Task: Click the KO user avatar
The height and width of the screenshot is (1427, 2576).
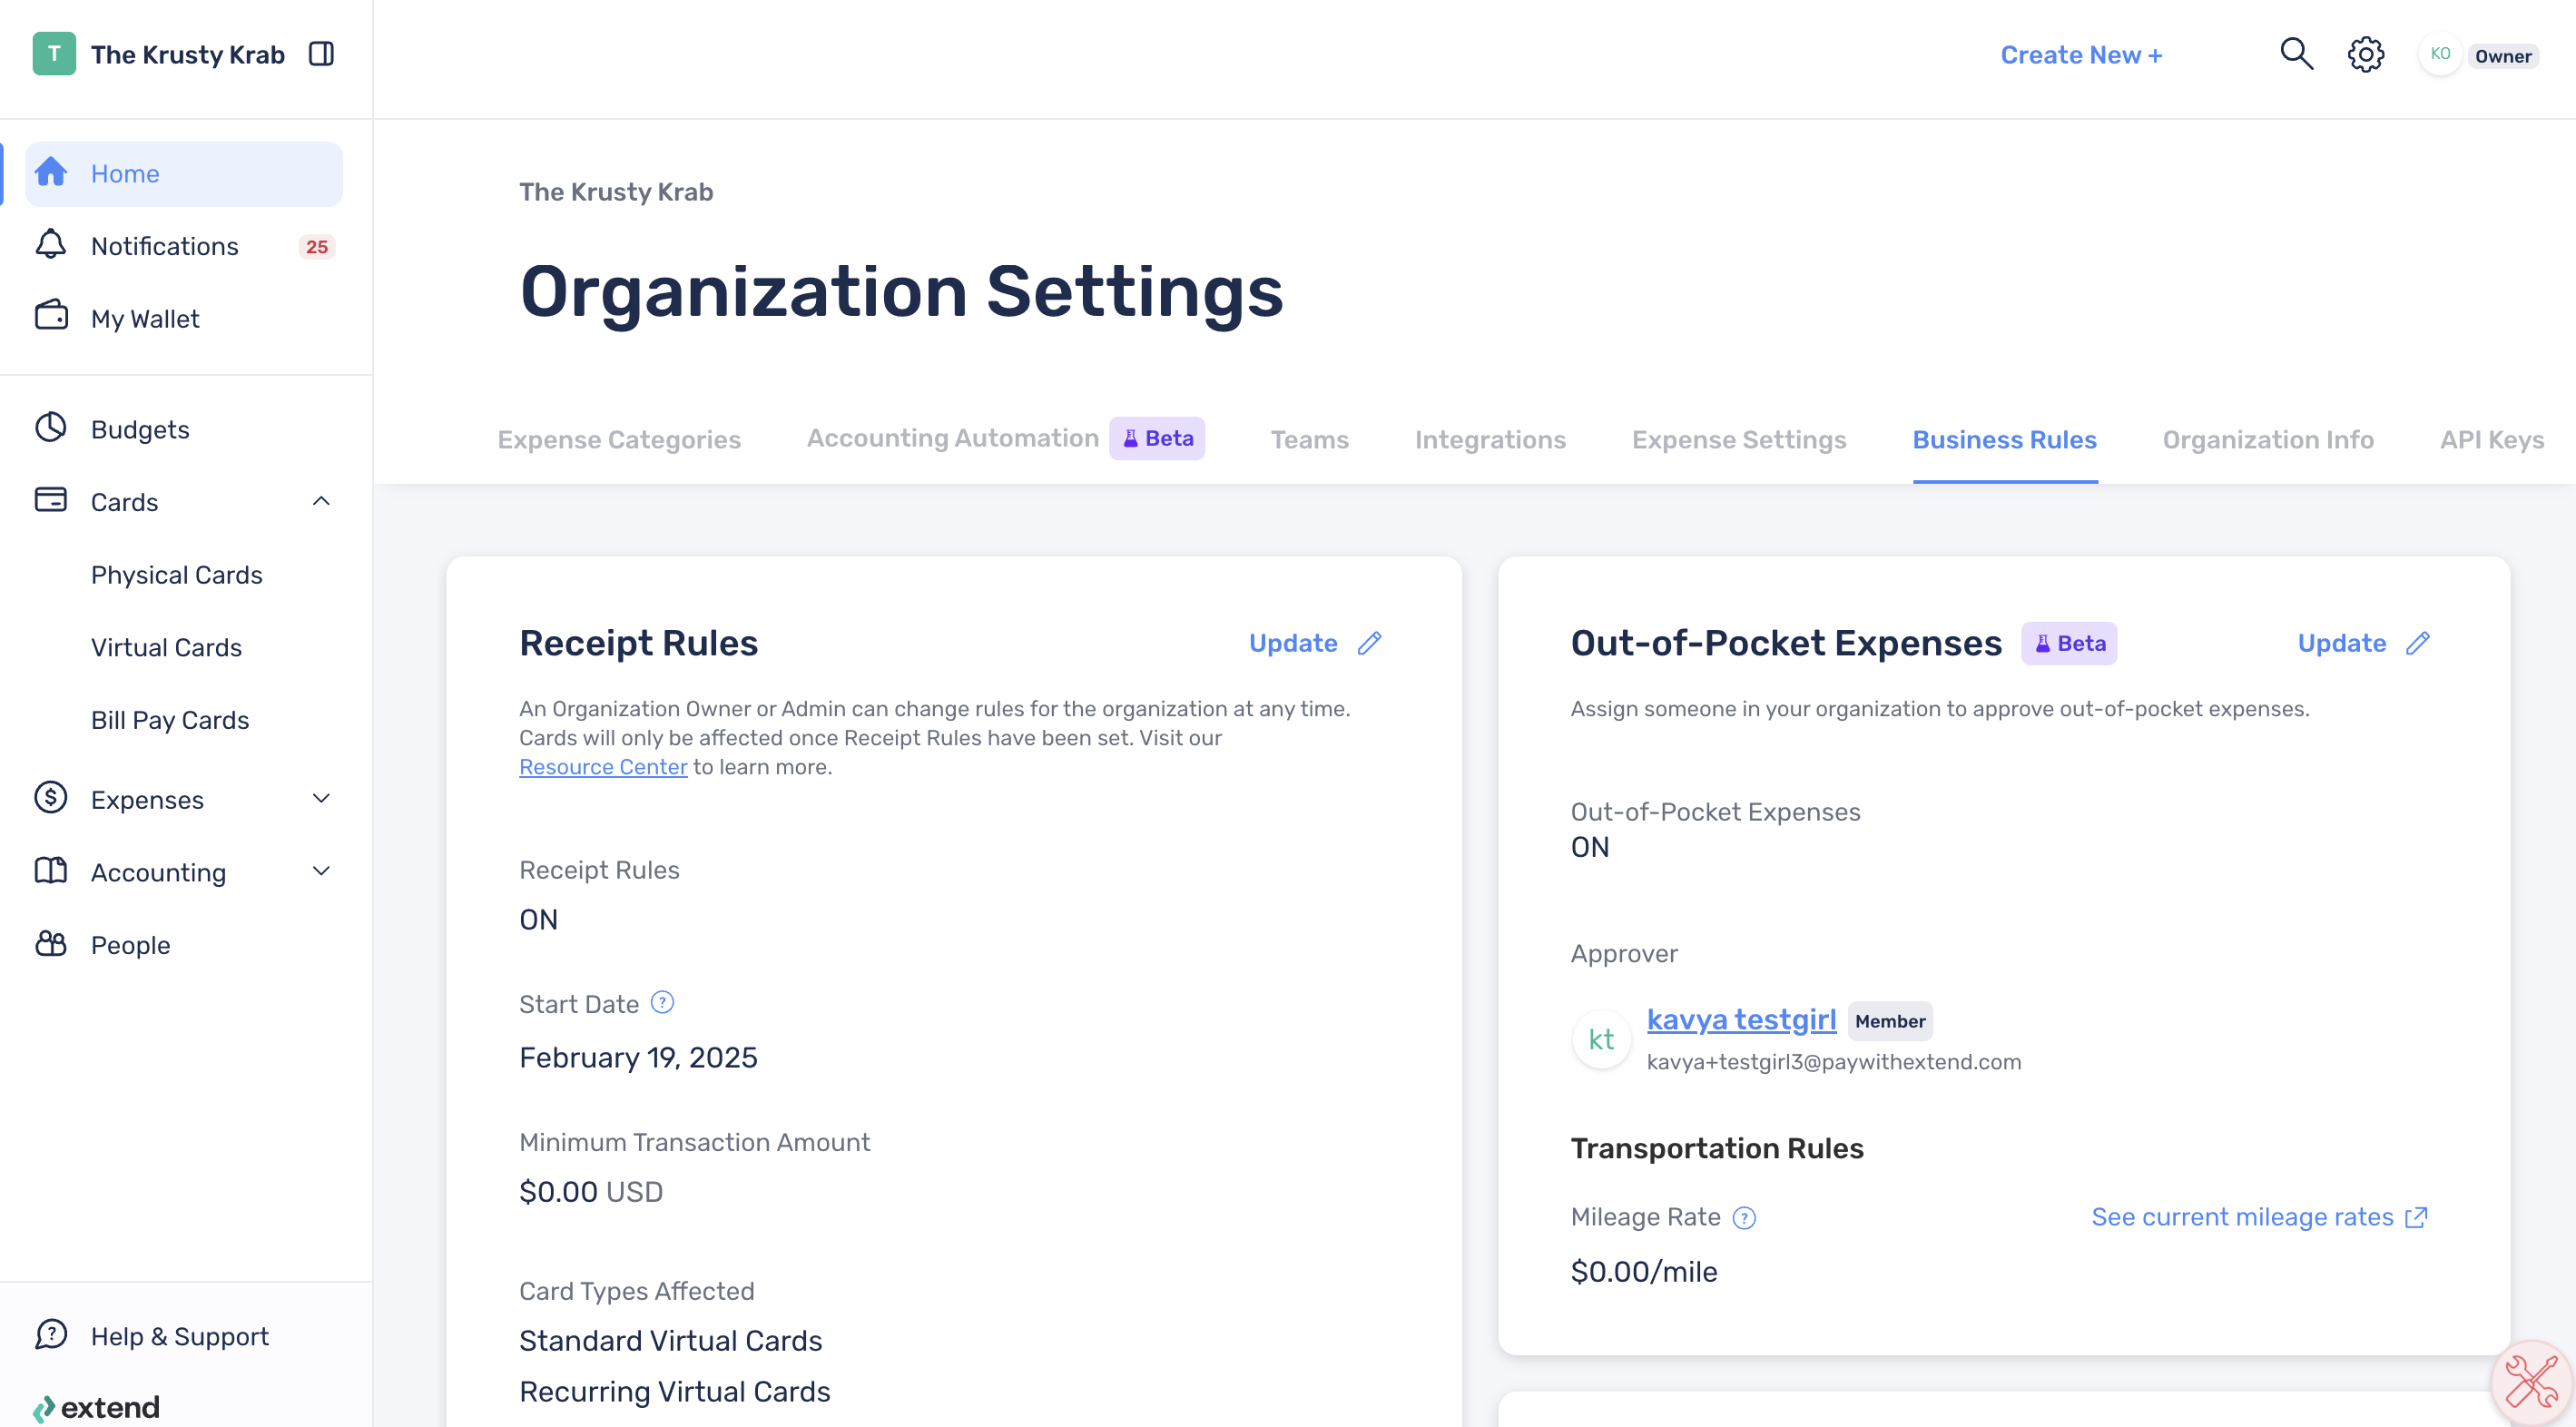Action: [2440, 54]
